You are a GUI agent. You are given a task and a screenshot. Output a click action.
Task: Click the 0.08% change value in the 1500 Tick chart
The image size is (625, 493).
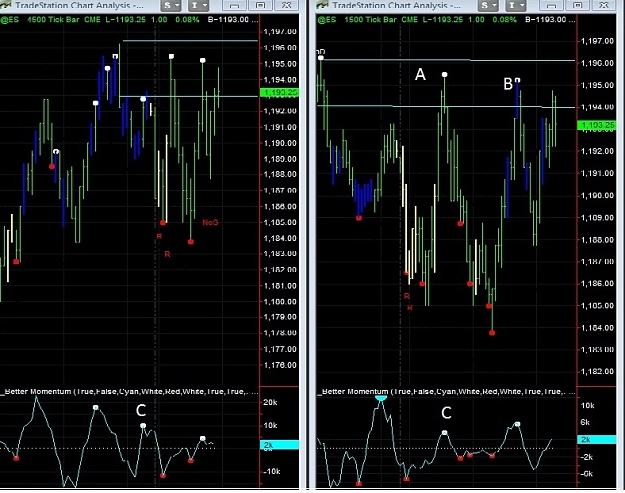point(504,20)
